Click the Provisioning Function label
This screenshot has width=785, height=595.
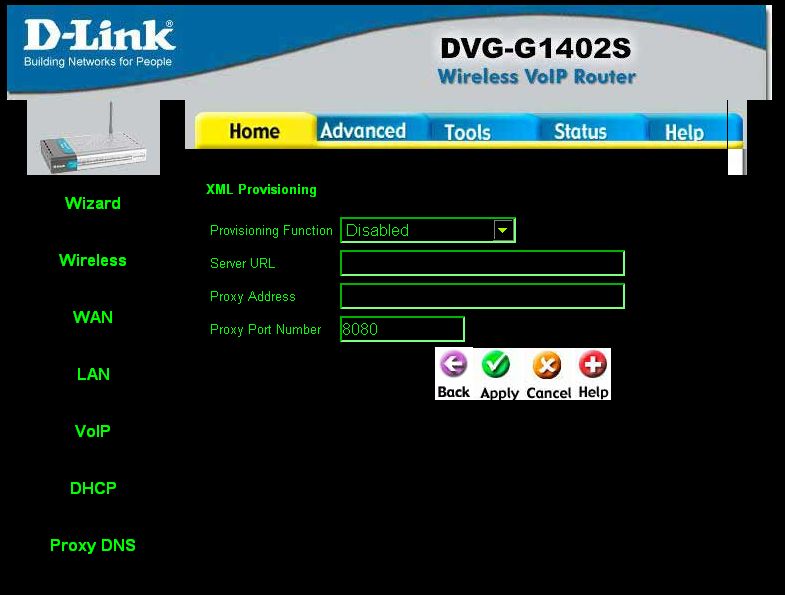click(271, 230)
